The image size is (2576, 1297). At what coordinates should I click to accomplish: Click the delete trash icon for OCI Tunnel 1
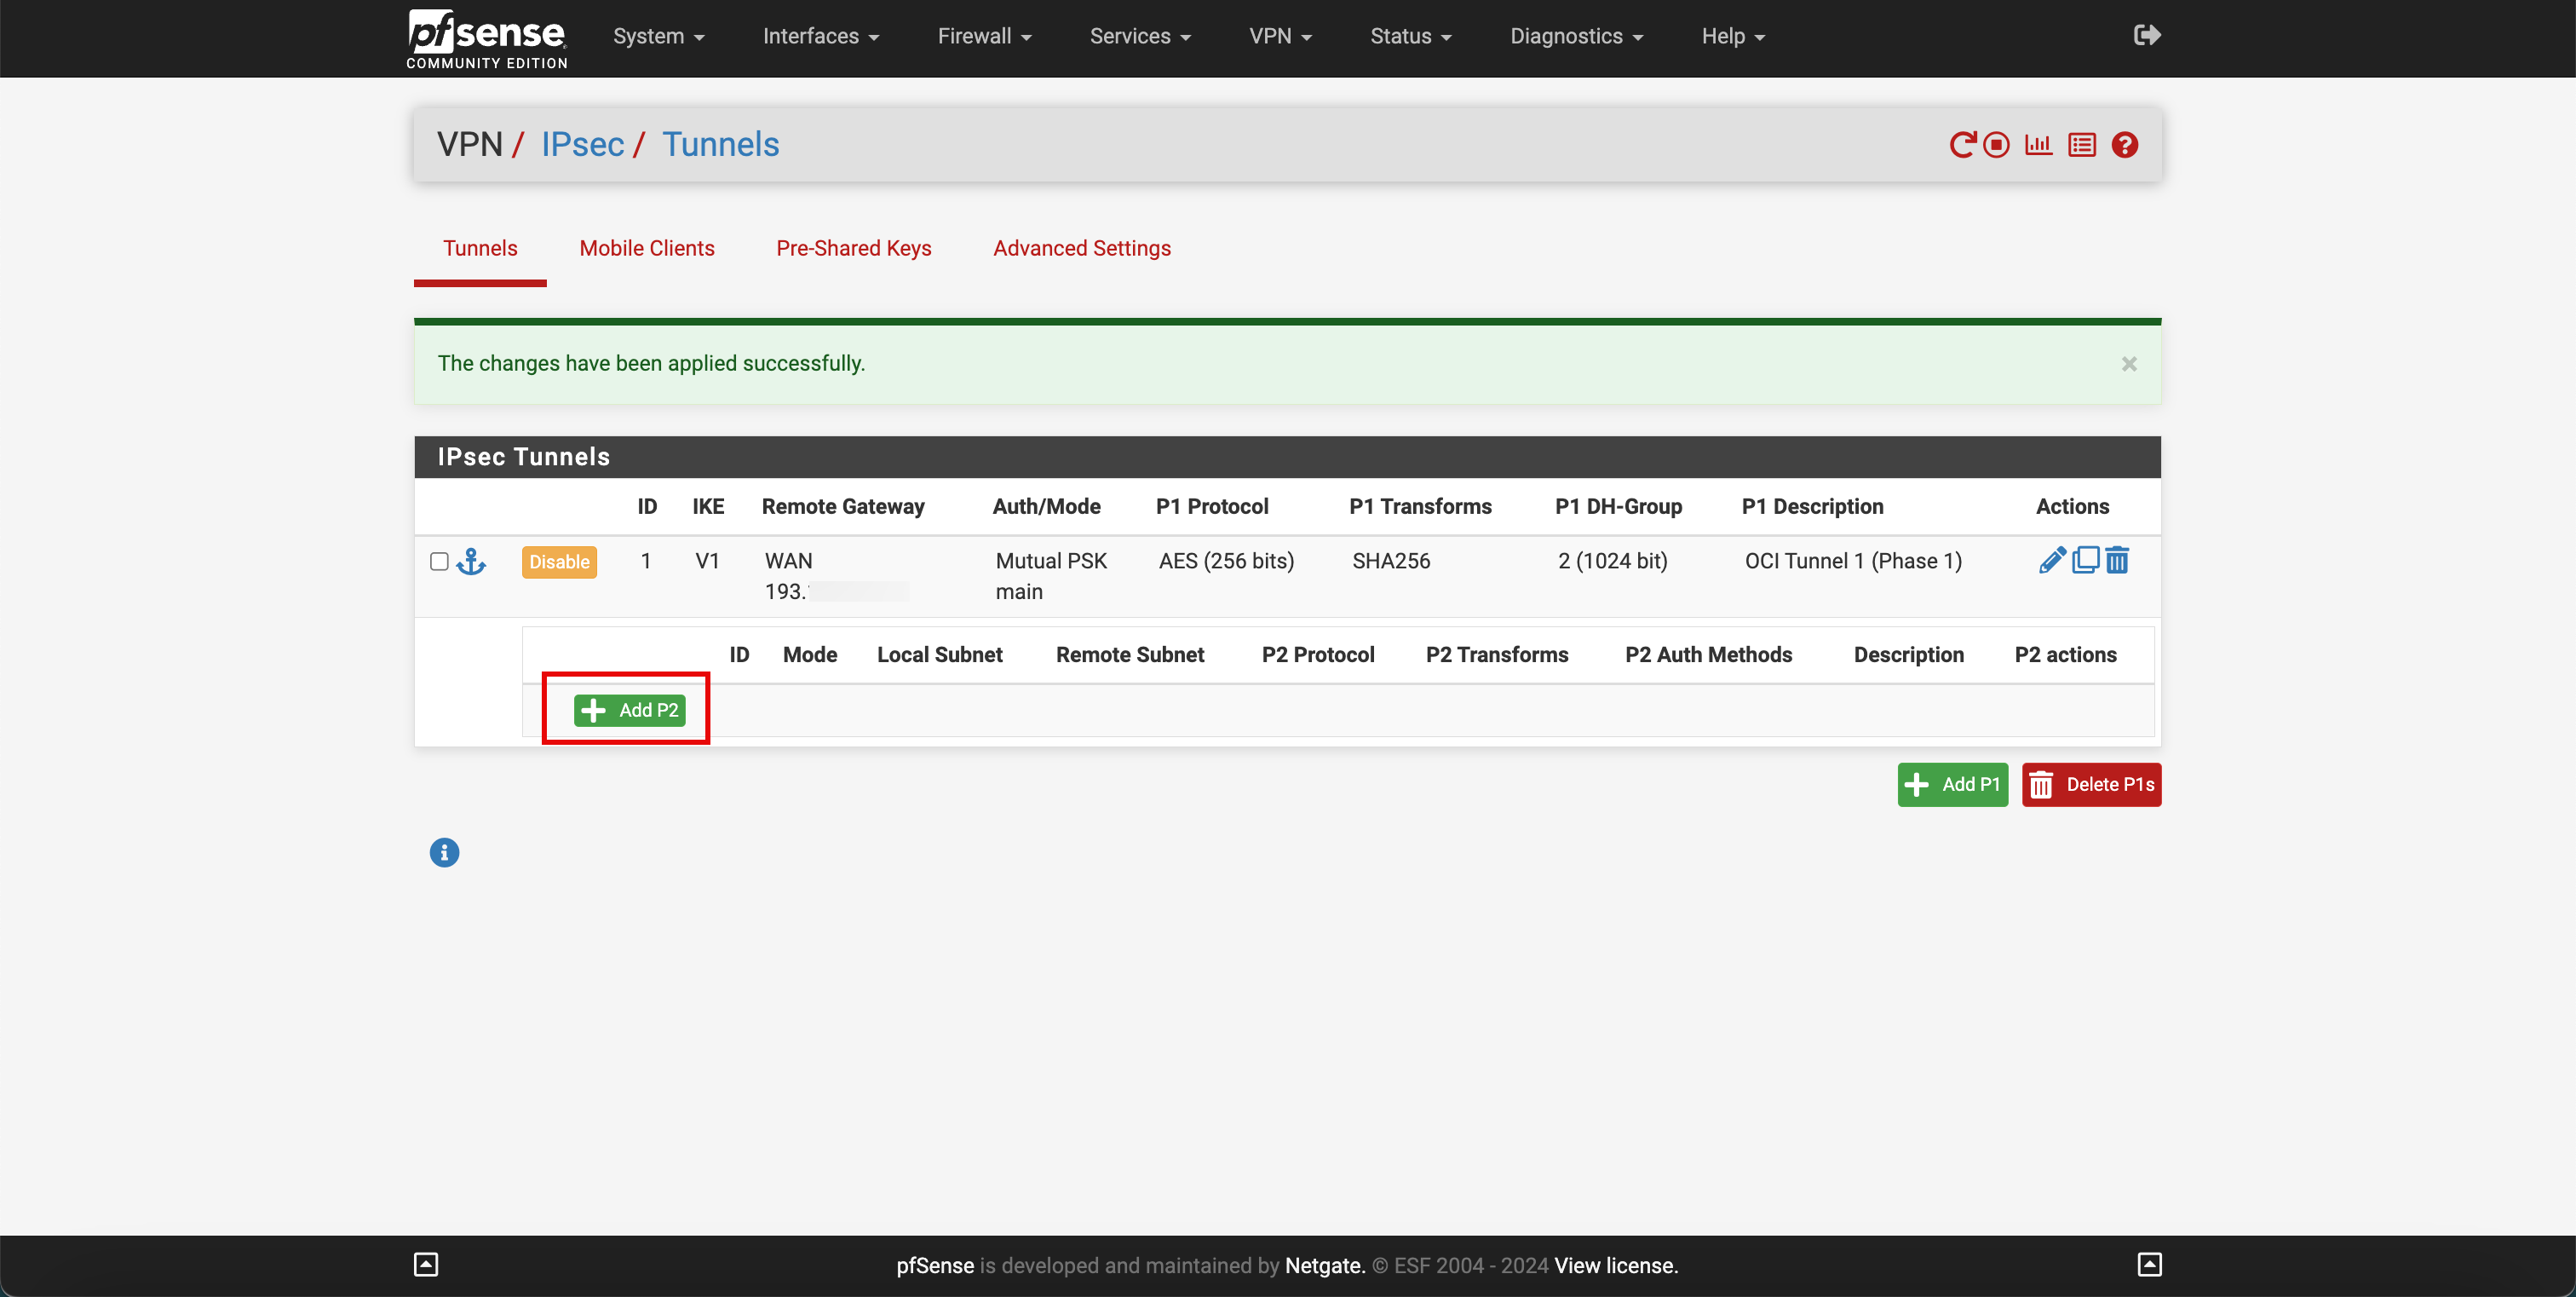[x=2116, y=559]
